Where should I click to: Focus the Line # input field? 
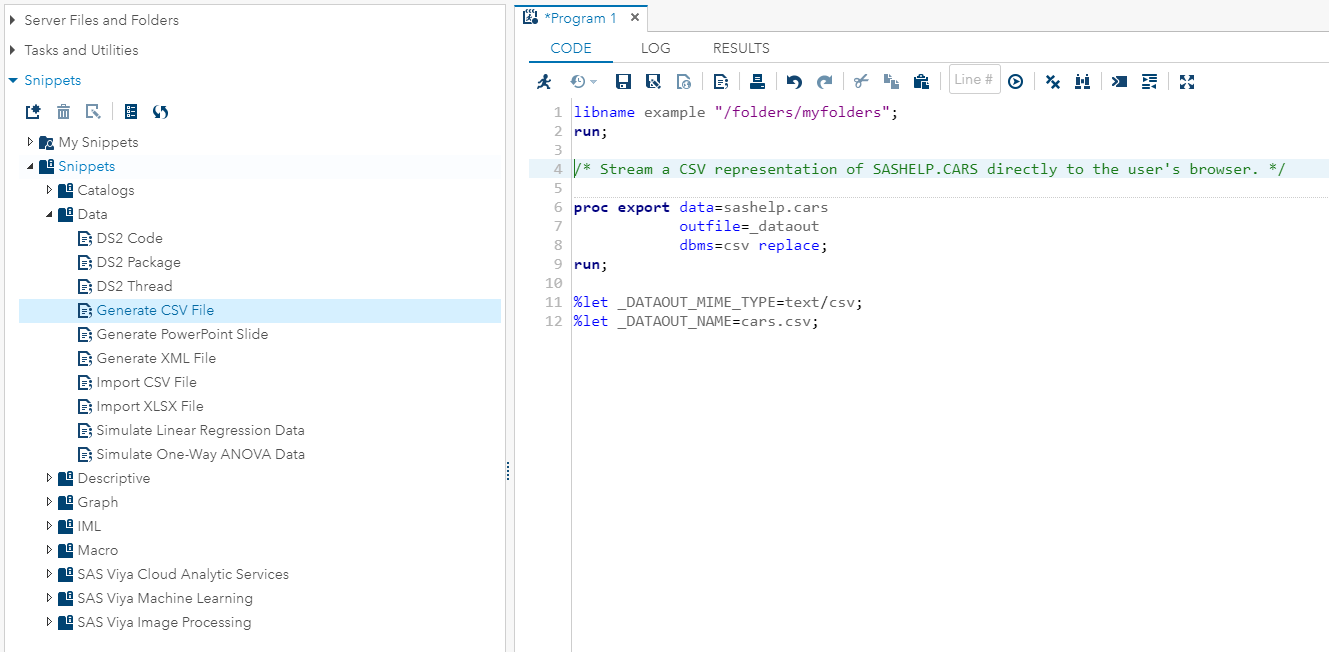[975, 80]
